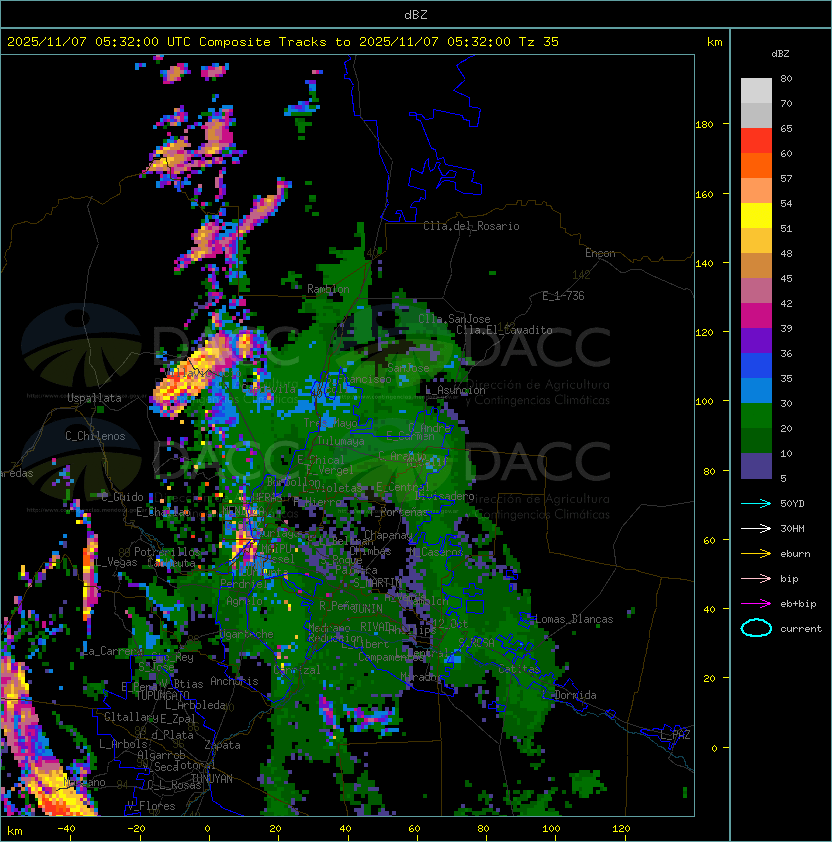Click the Rambion place label
This screenshot has width=832, height=842.
pyautogui.click(x=328, y=289)
